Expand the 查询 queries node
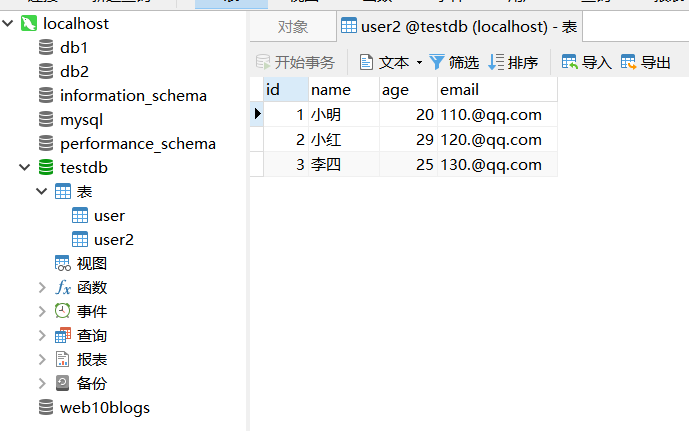The height and width of the screenshot is (431, 689). [x=42, y=336]
